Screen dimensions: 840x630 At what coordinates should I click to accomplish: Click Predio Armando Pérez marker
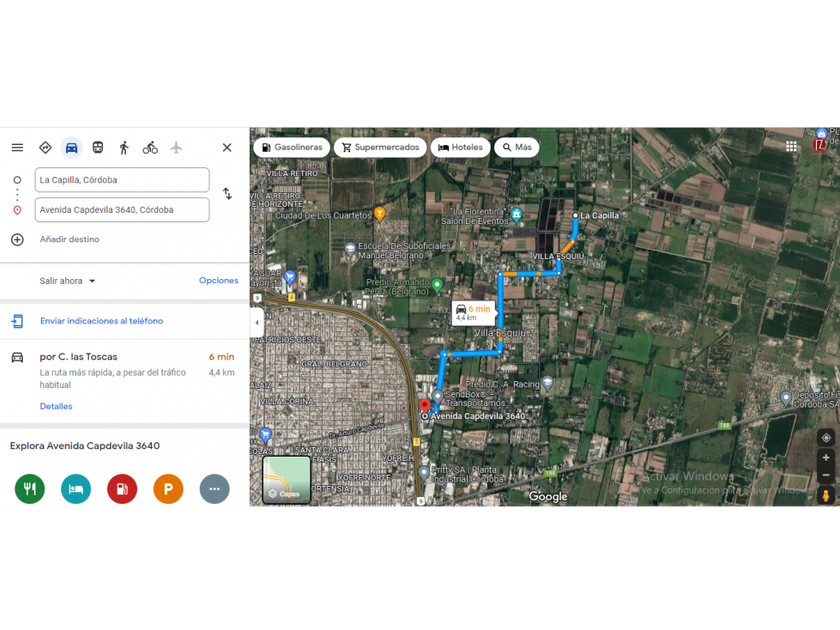point(438,286)
